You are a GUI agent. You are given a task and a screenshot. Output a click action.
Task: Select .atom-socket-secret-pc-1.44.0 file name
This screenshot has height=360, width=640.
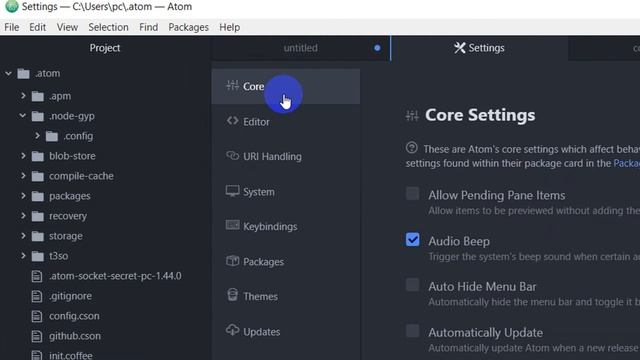pos(116,276)
